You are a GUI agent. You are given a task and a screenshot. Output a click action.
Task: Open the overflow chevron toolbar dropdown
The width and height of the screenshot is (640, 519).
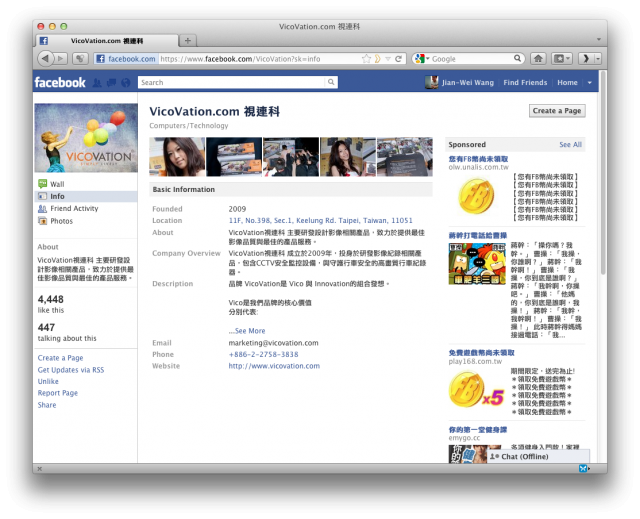coord(598,59)
